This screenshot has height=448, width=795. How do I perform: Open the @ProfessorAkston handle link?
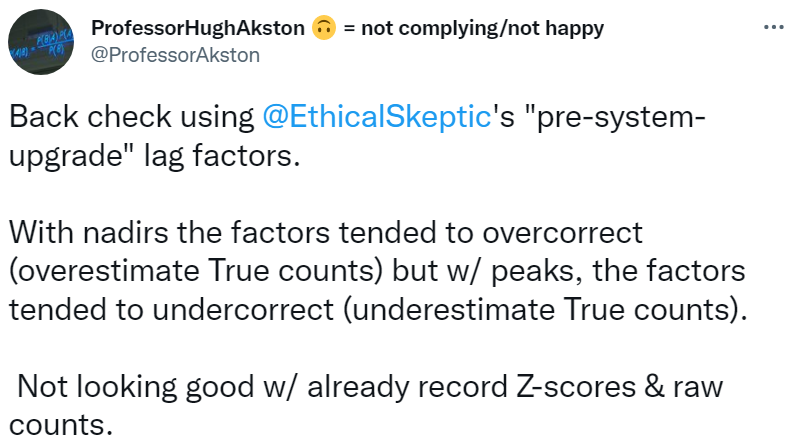tap(176, 54)
